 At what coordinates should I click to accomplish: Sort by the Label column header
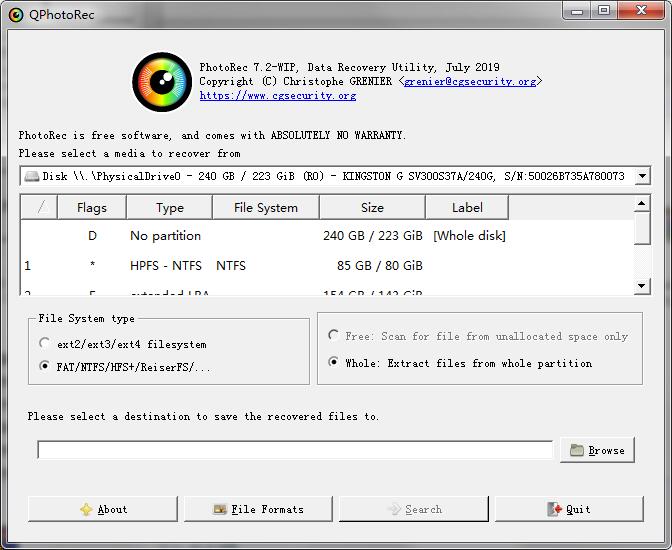click(467, 207)
